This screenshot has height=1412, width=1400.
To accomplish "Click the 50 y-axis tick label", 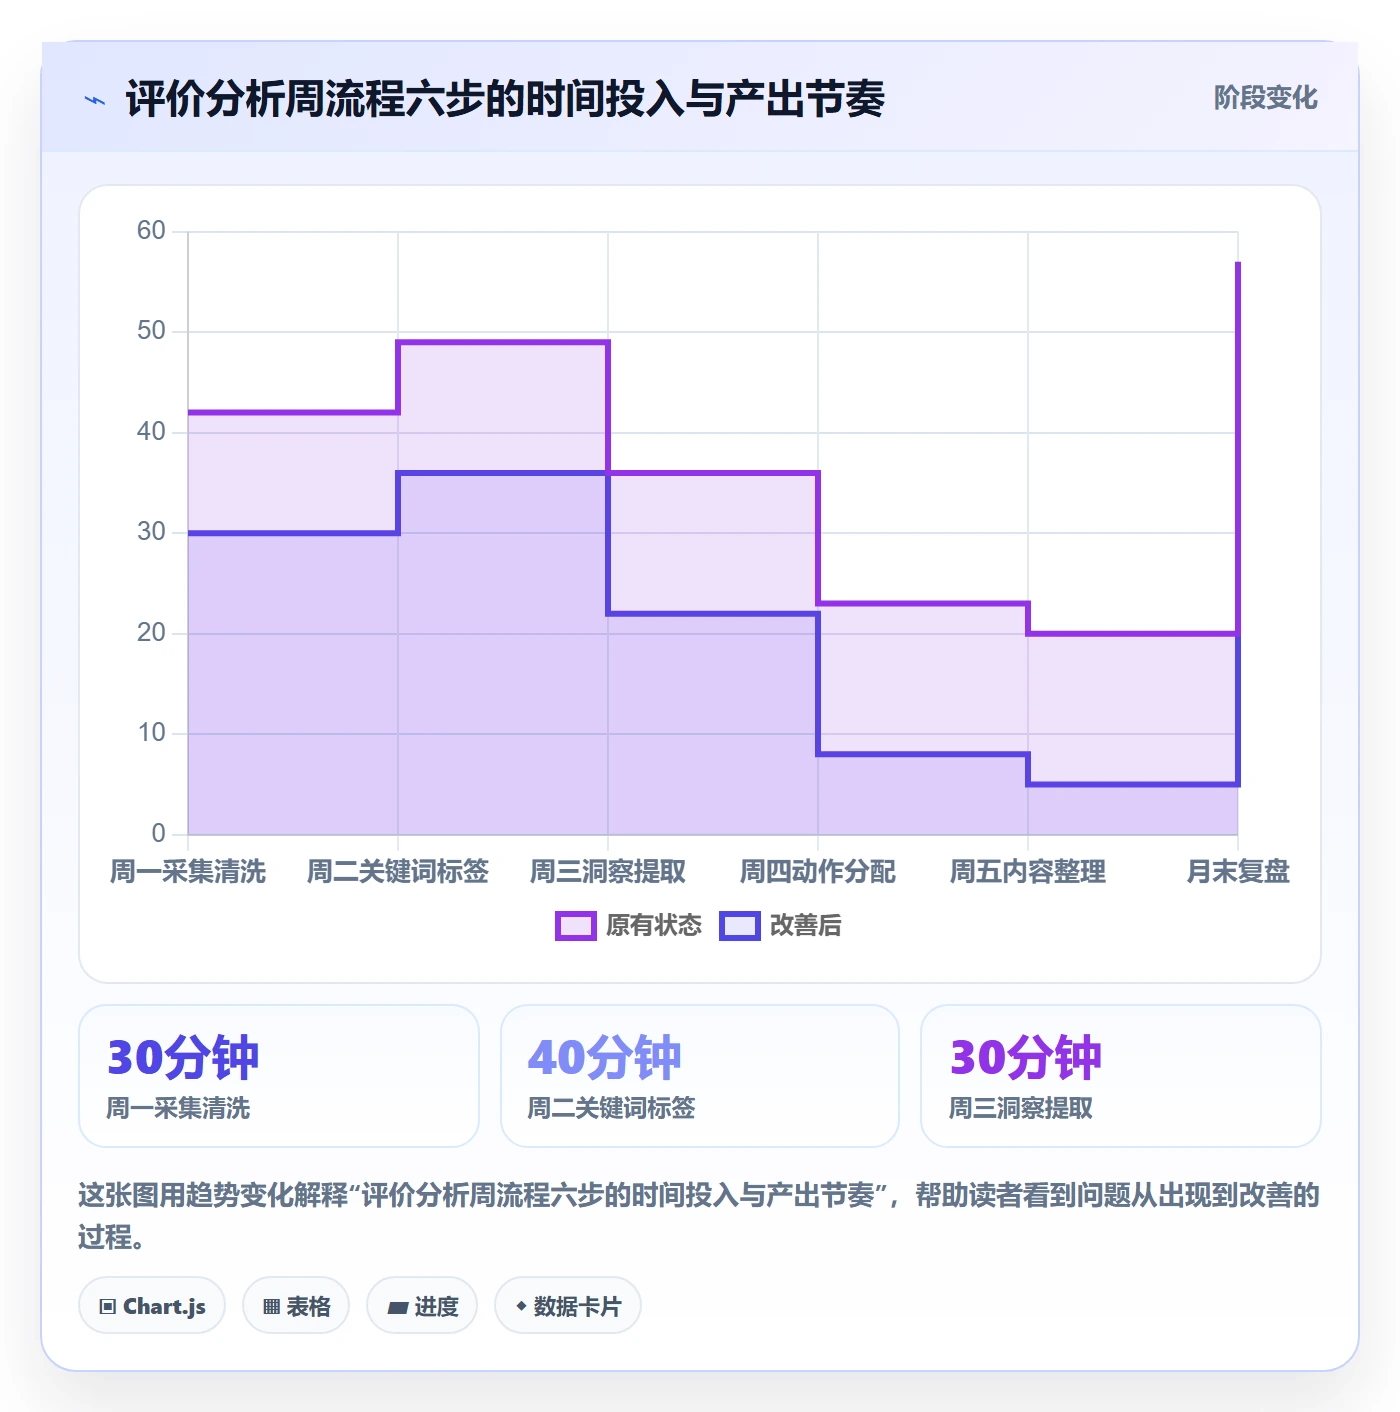I will (151, 331).
